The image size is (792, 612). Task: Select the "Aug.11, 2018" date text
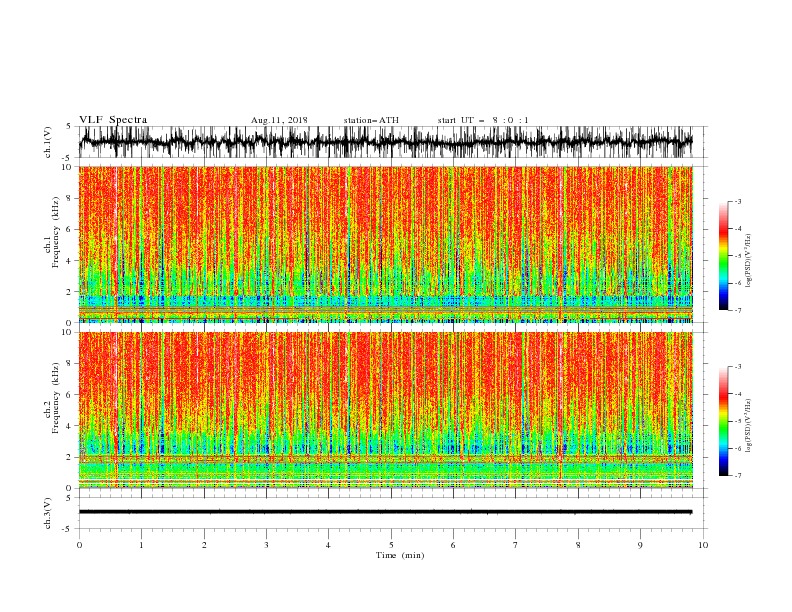tap(279, 120)
